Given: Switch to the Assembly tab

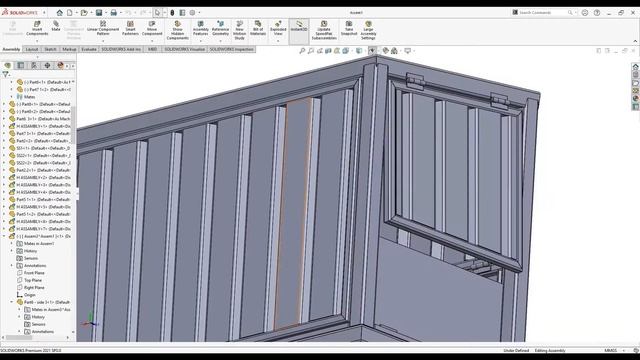Looking at the screenshot, I should coord(11,49).
